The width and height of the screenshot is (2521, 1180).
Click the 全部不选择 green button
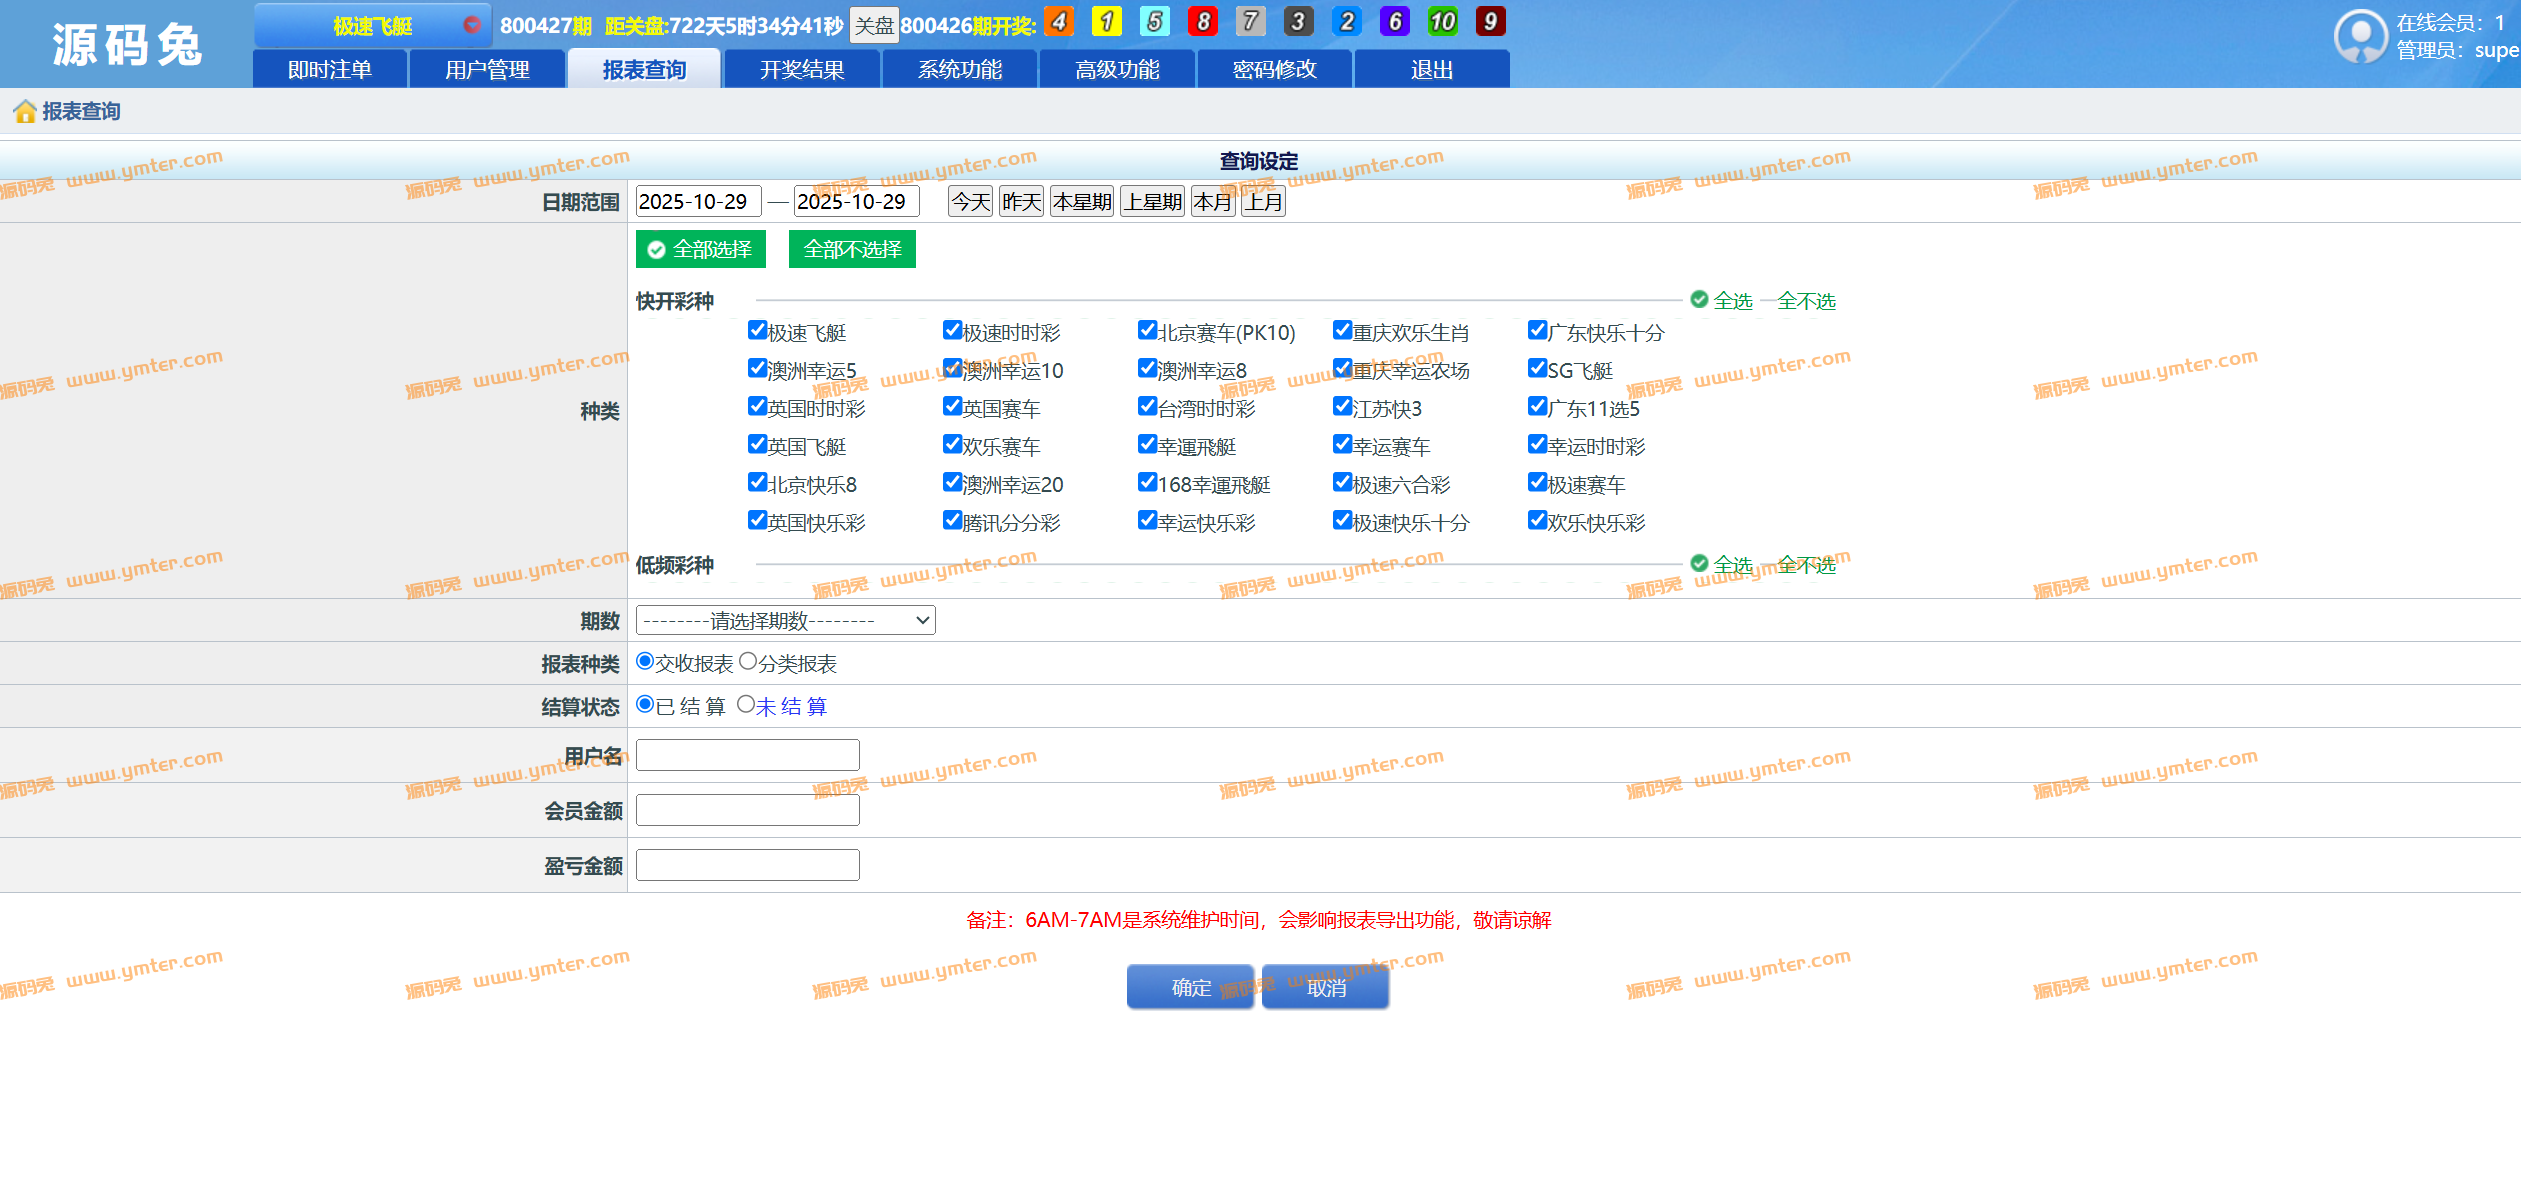pos(852,249)
